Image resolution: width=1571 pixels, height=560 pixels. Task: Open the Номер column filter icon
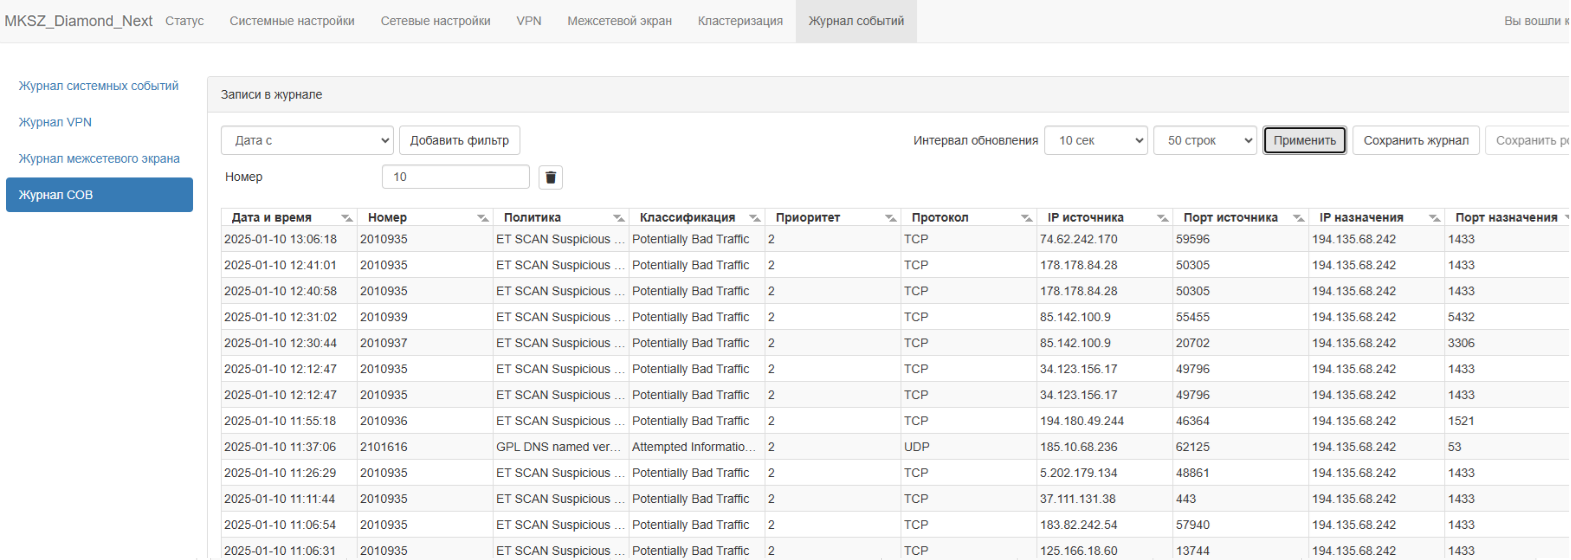pyautogui.click(x=483, y=218)
